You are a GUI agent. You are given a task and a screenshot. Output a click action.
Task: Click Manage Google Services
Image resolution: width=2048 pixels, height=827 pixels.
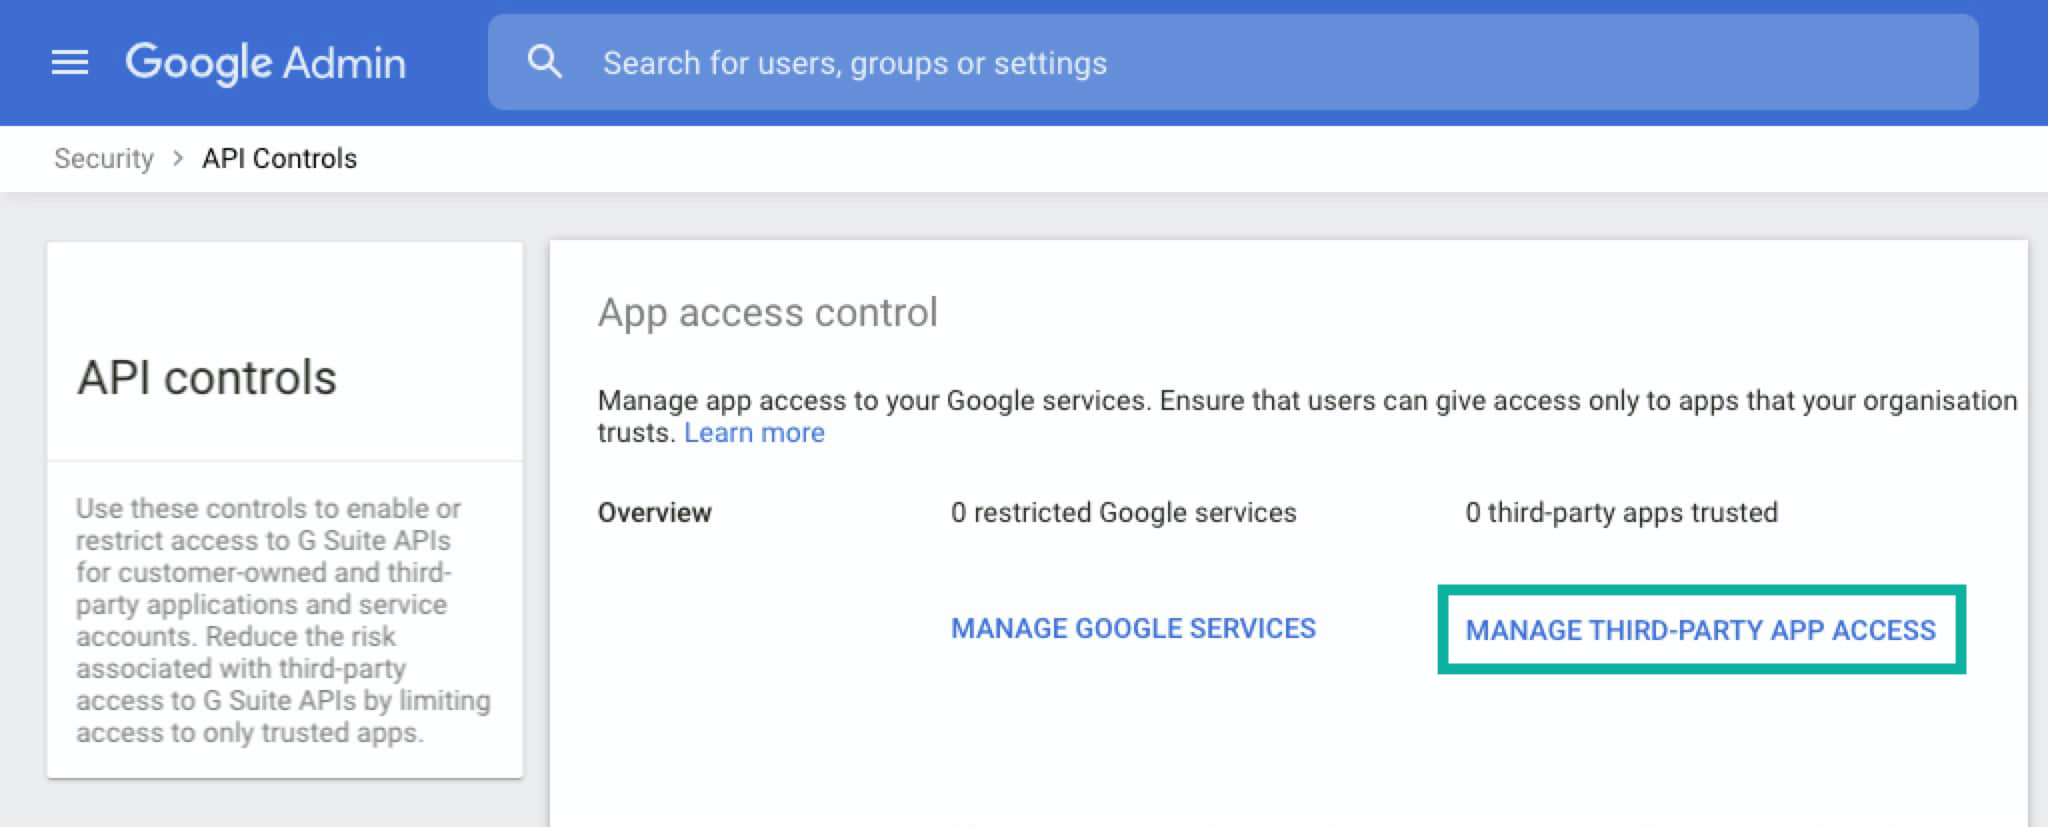tap(1133, 629)
